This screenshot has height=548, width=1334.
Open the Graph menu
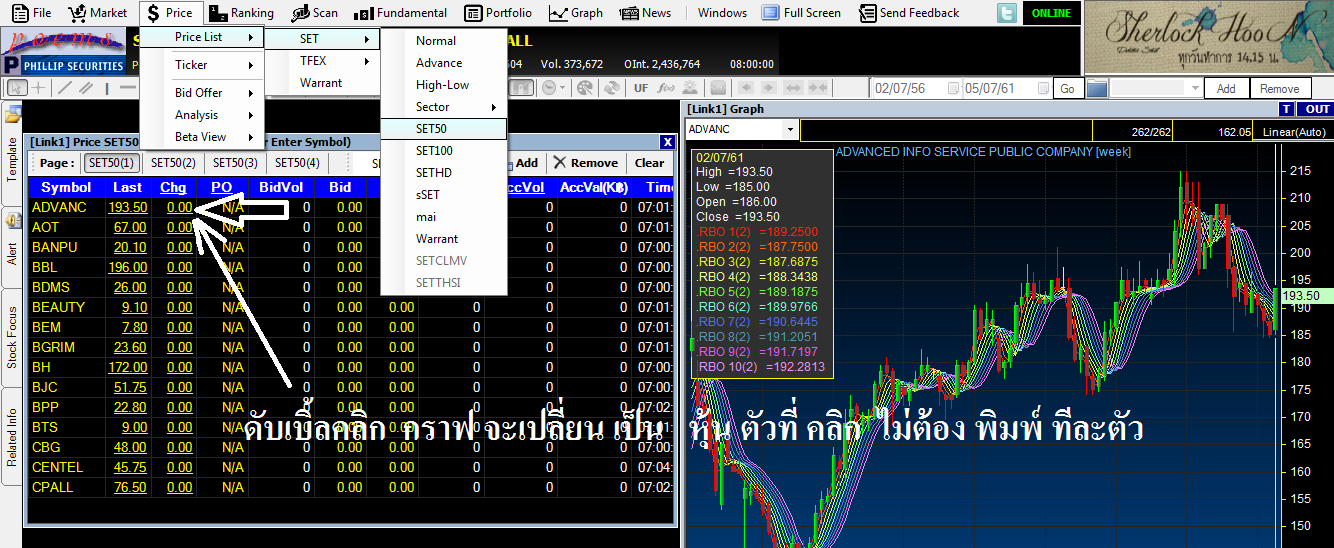click(576, 13)
